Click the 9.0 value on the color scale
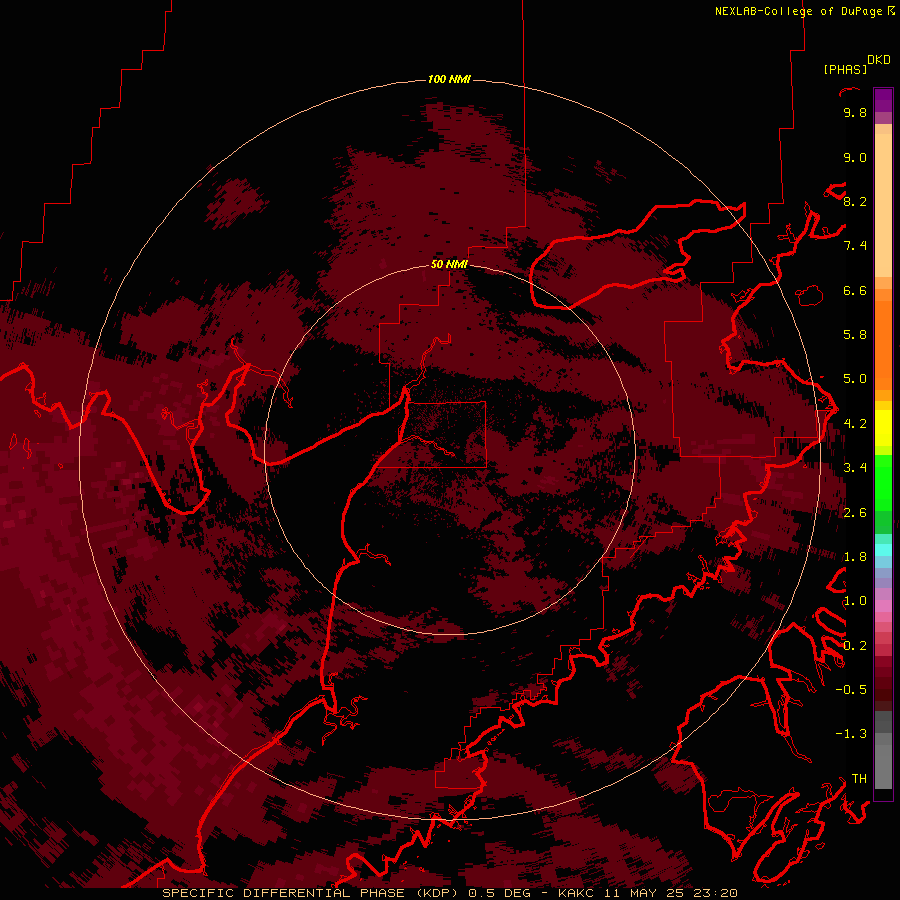Screen dimensions: 900x900 click(855, 157)
